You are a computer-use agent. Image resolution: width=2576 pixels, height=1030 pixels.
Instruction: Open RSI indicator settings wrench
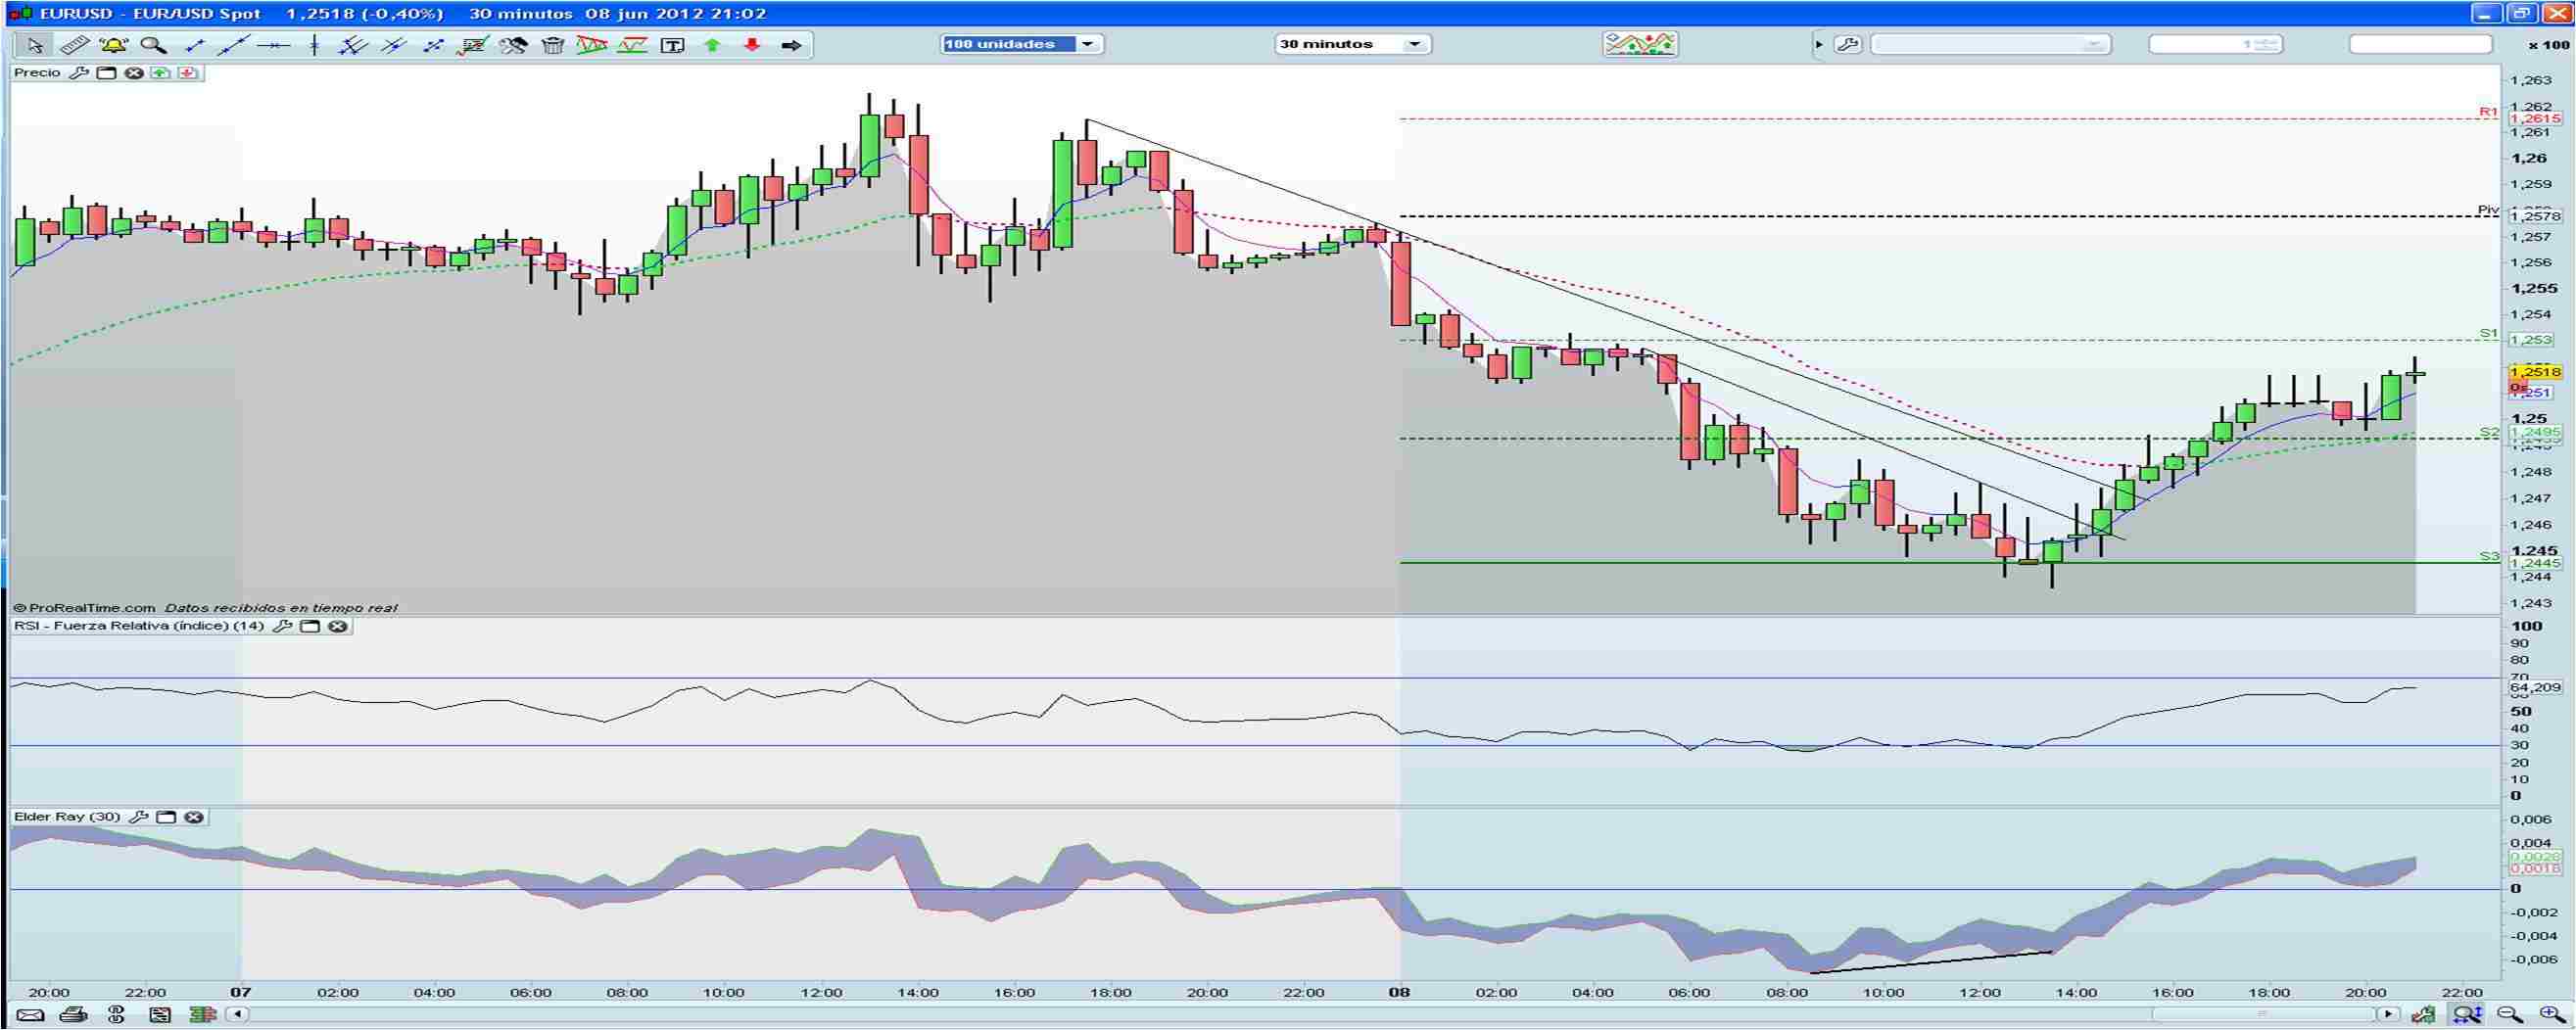pyautogui.click(x=283, y=625)
